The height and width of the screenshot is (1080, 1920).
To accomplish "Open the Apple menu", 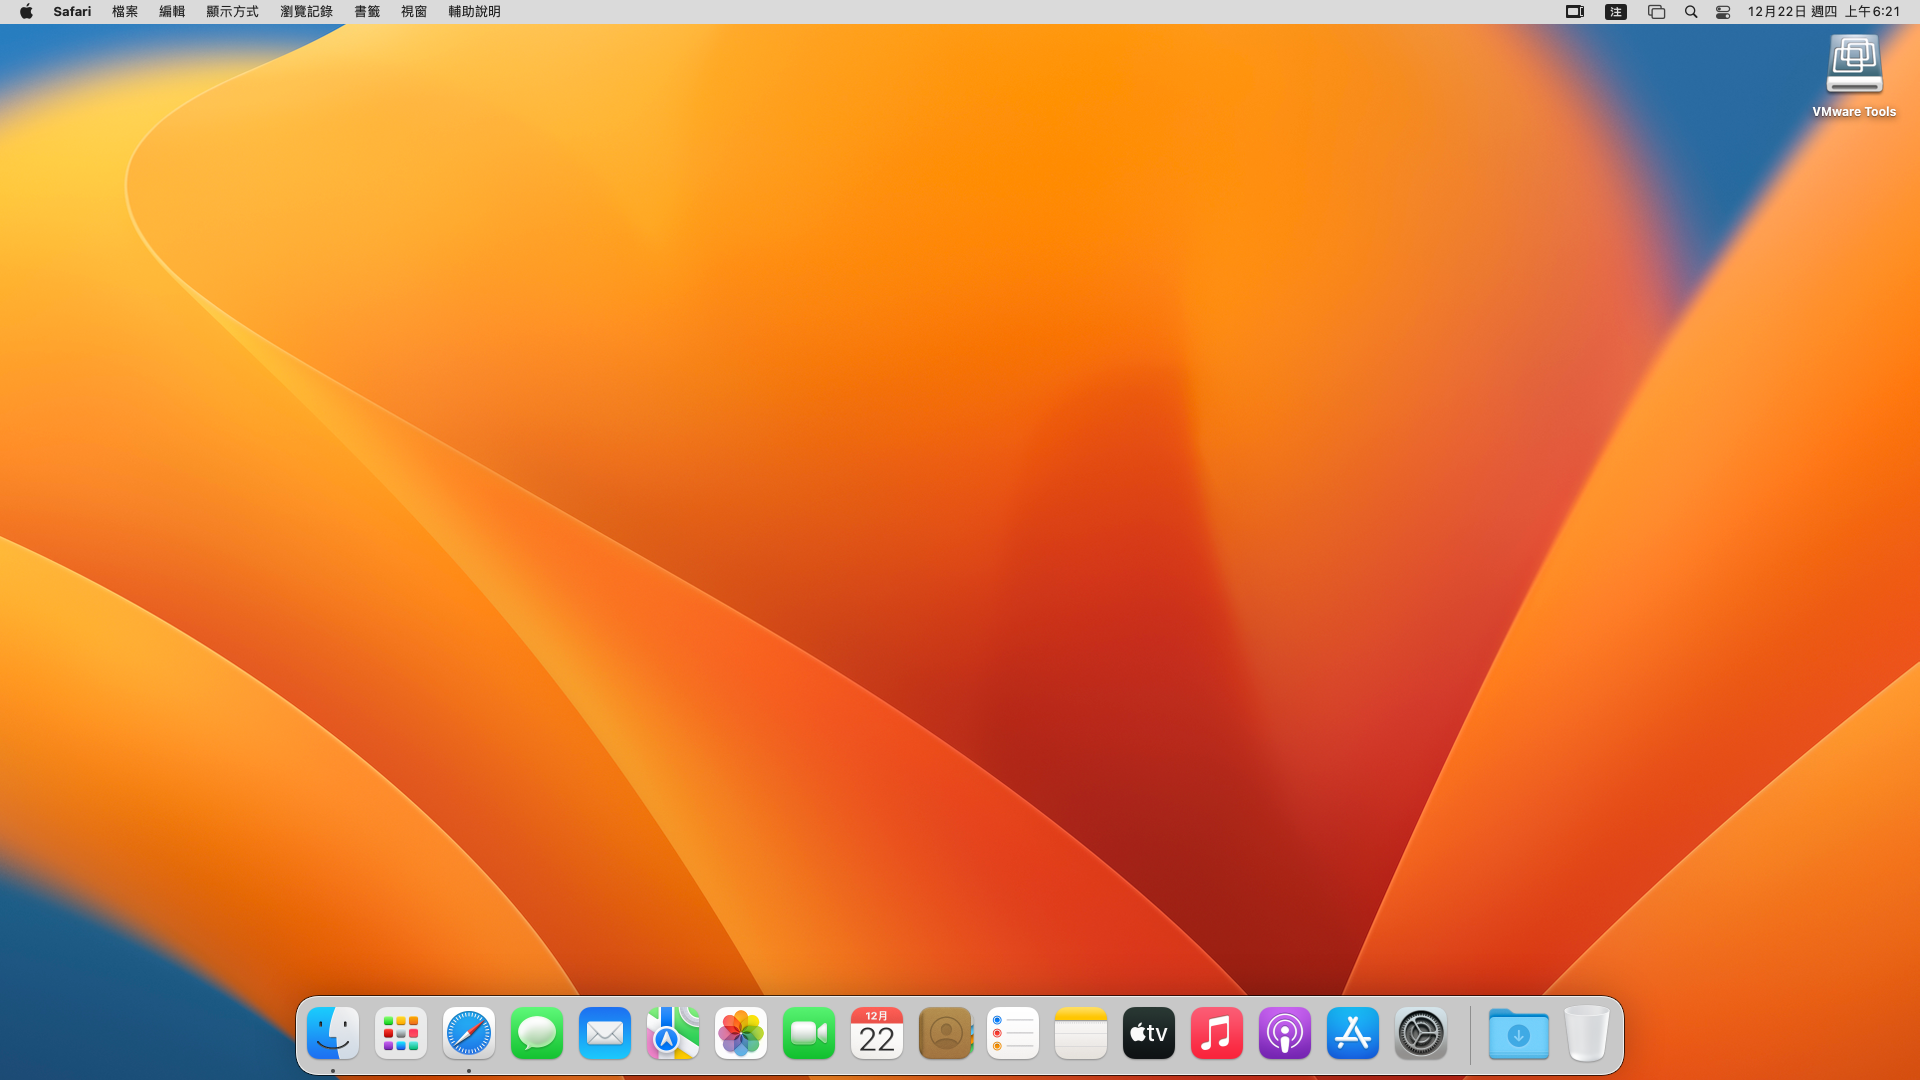I will [26, 12].
